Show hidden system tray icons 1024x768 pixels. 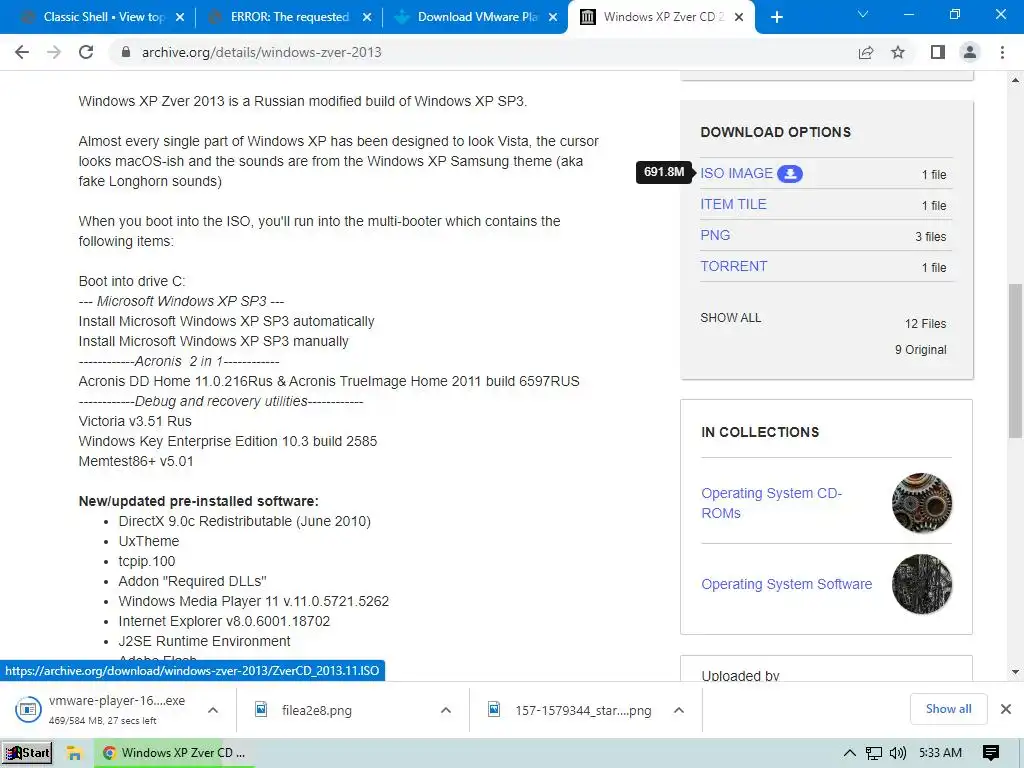click(850, 753)
